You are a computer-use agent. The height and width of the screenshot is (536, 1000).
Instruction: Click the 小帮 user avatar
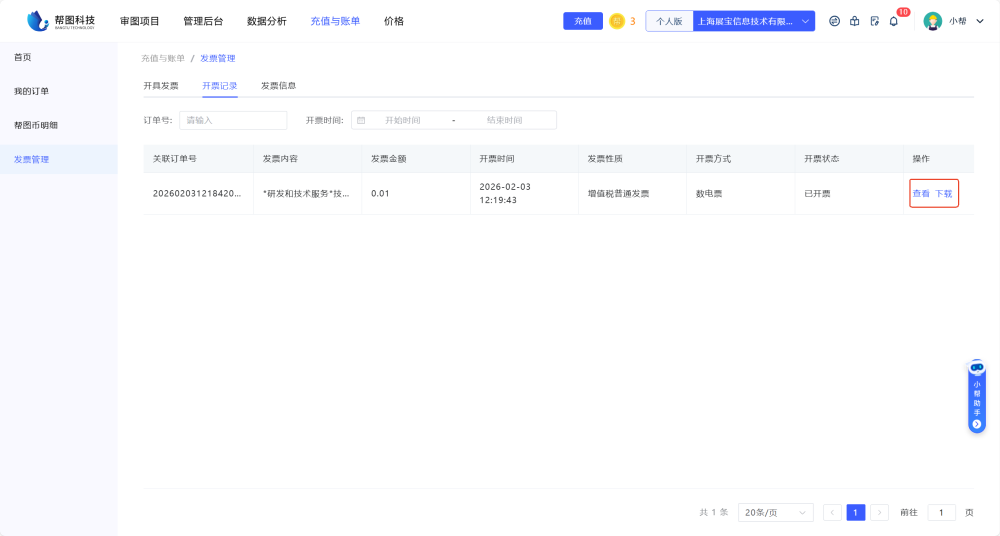tap(933, 21)
